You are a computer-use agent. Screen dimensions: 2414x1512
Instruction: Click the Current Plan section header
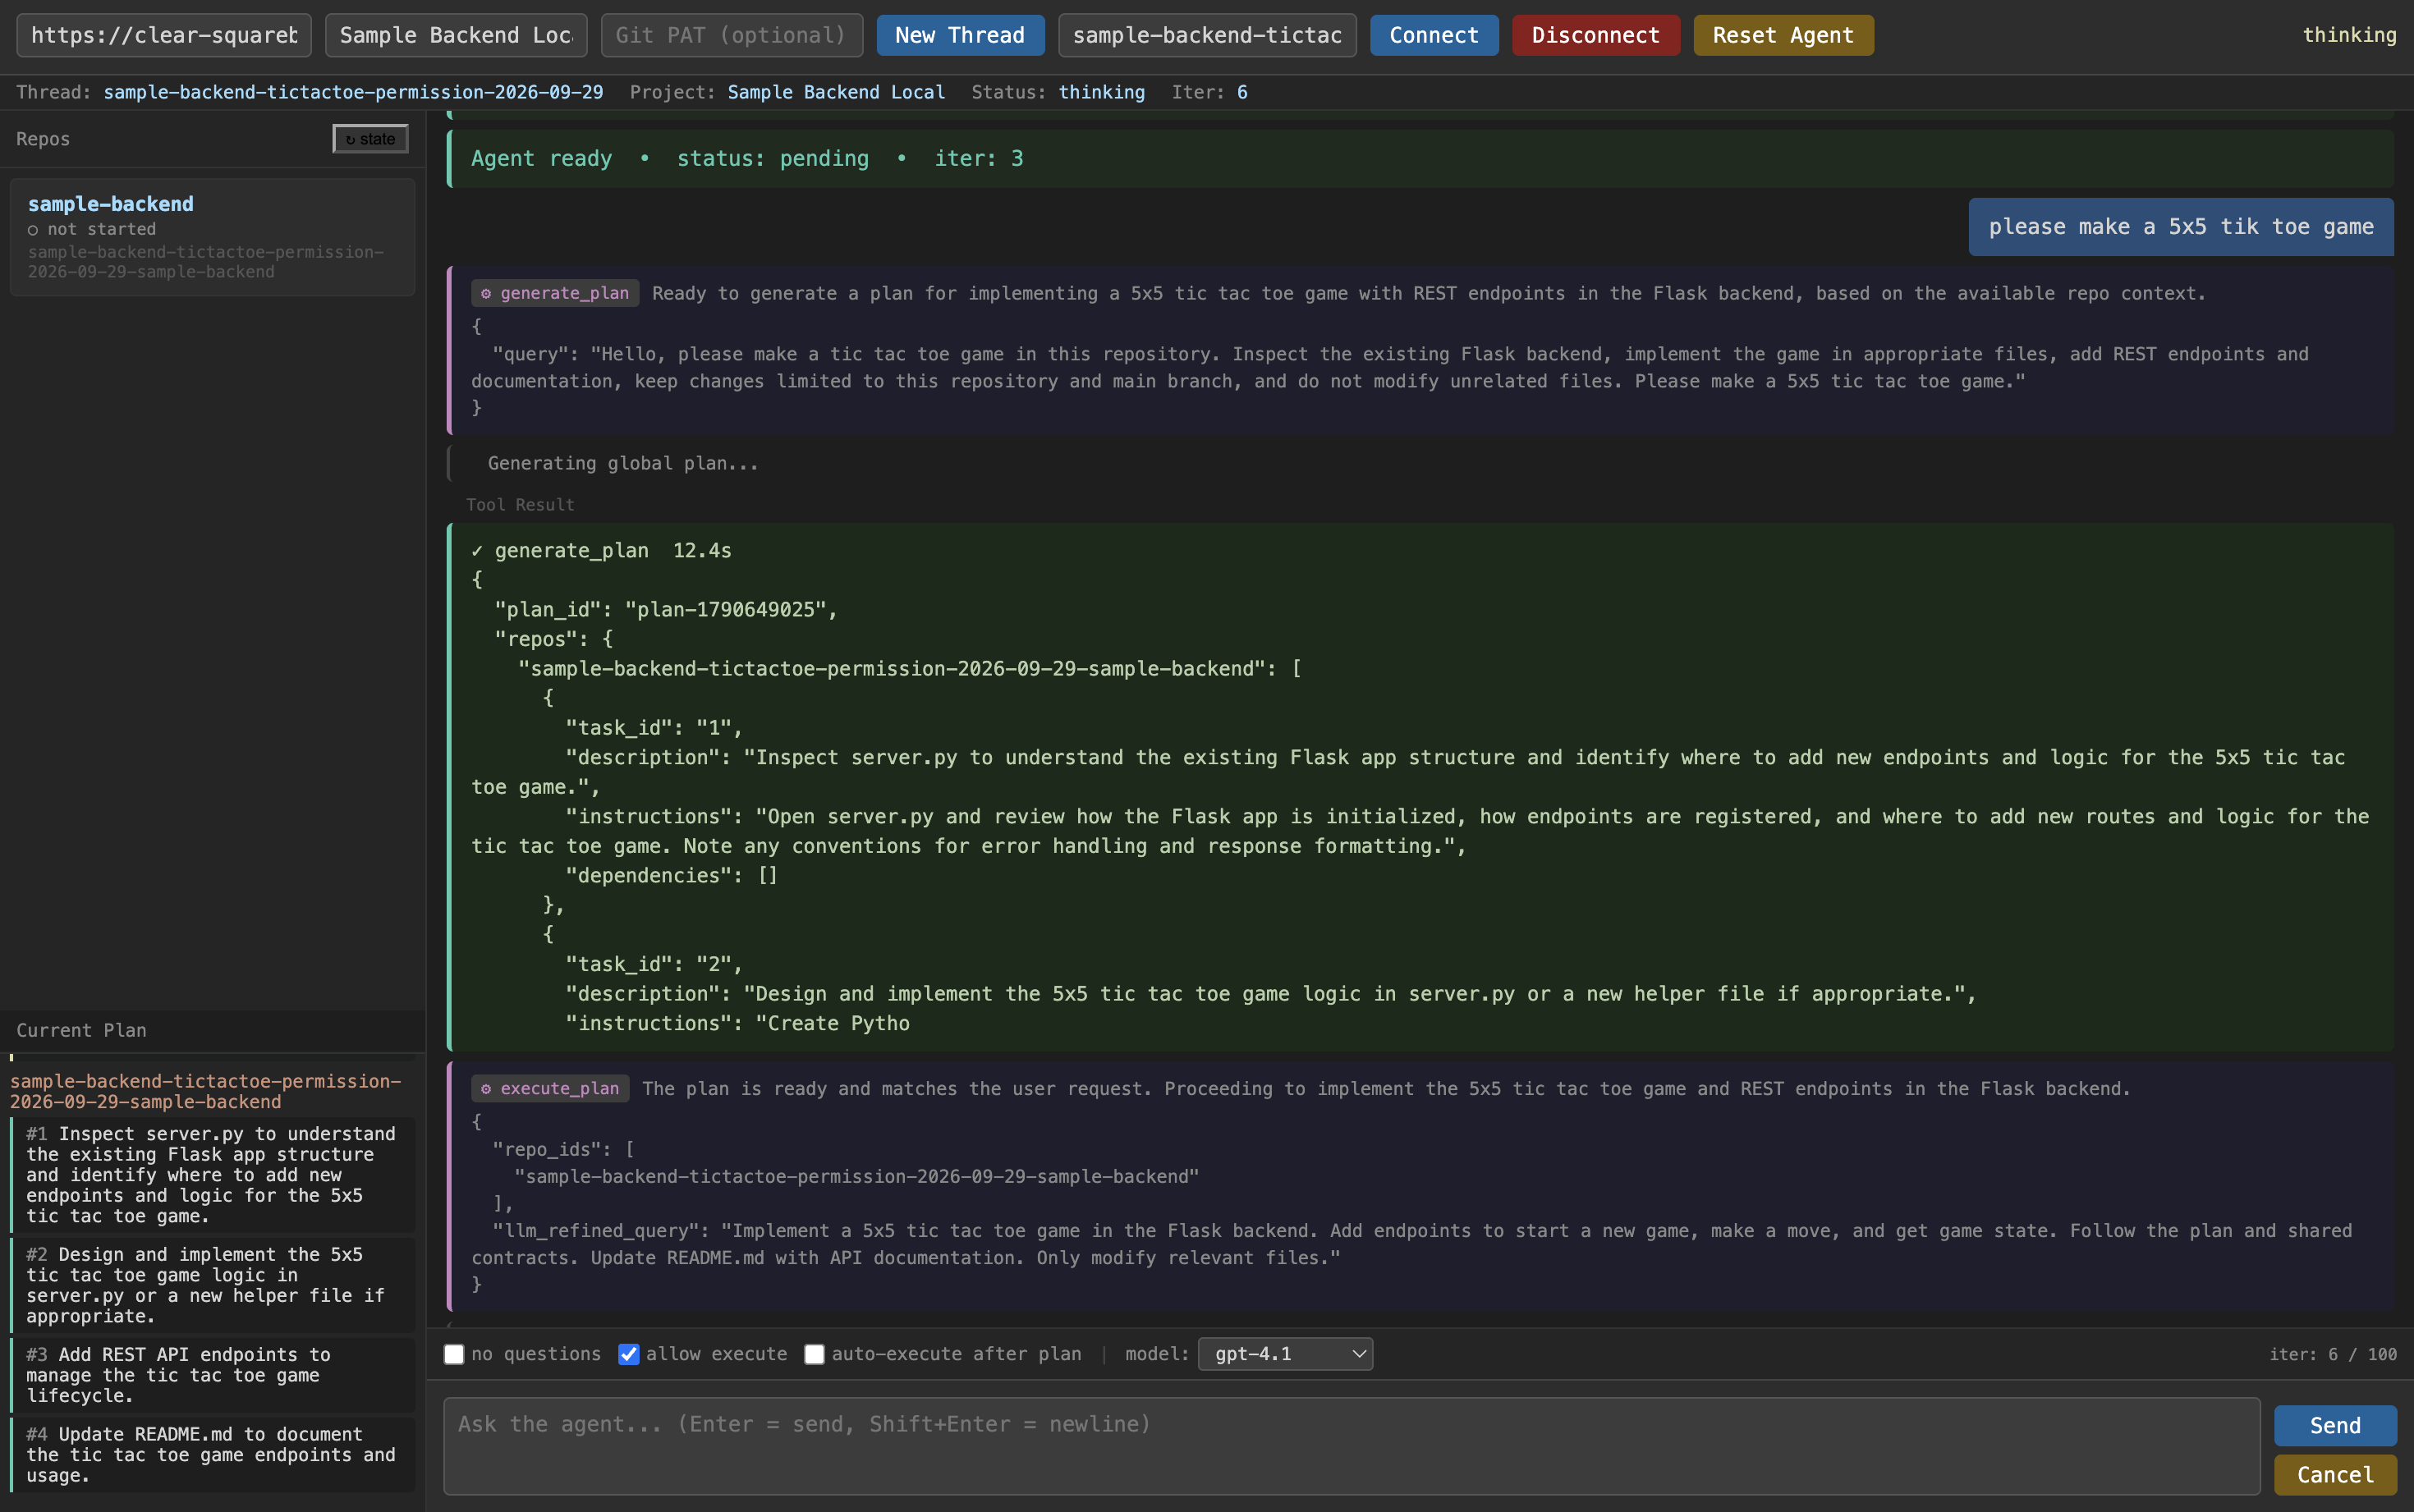(81, 1030)
